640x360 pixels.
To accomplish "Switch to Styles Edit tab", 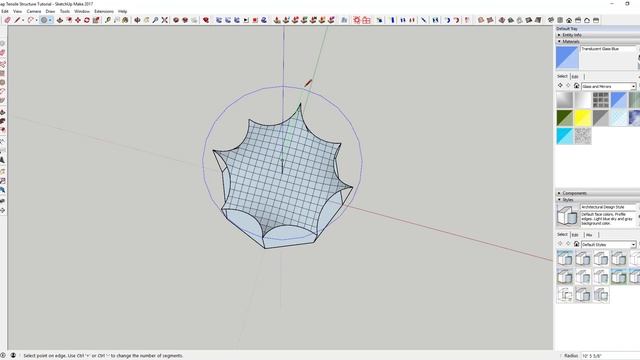I will click(575, 235).
